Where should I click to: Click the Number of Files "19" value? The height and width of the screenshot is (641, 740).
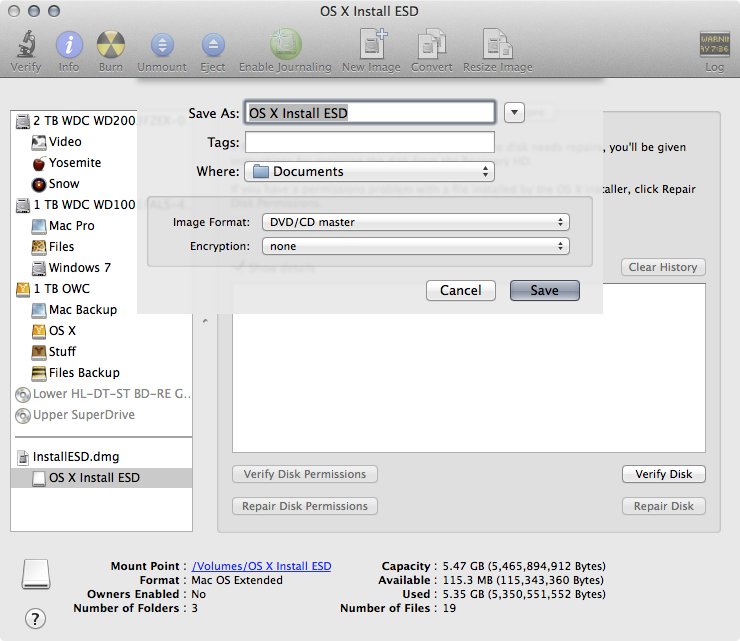click(x=449, y=608)
